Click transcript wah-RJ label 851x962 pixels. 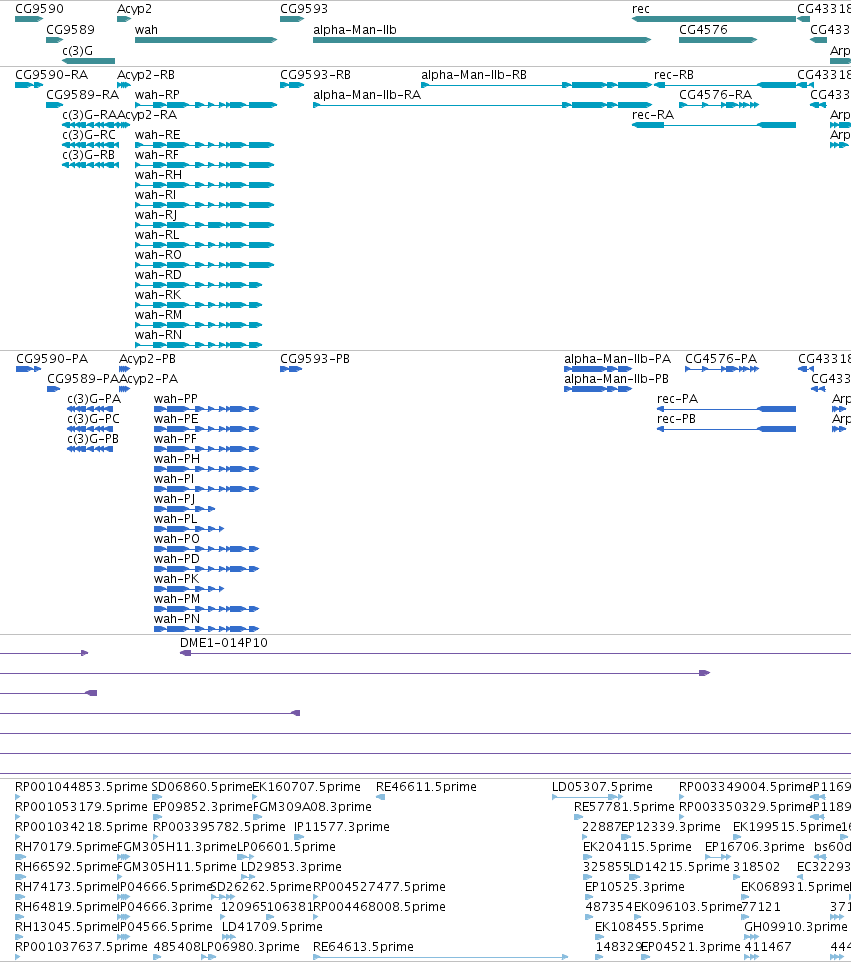[x=156, y=215]
